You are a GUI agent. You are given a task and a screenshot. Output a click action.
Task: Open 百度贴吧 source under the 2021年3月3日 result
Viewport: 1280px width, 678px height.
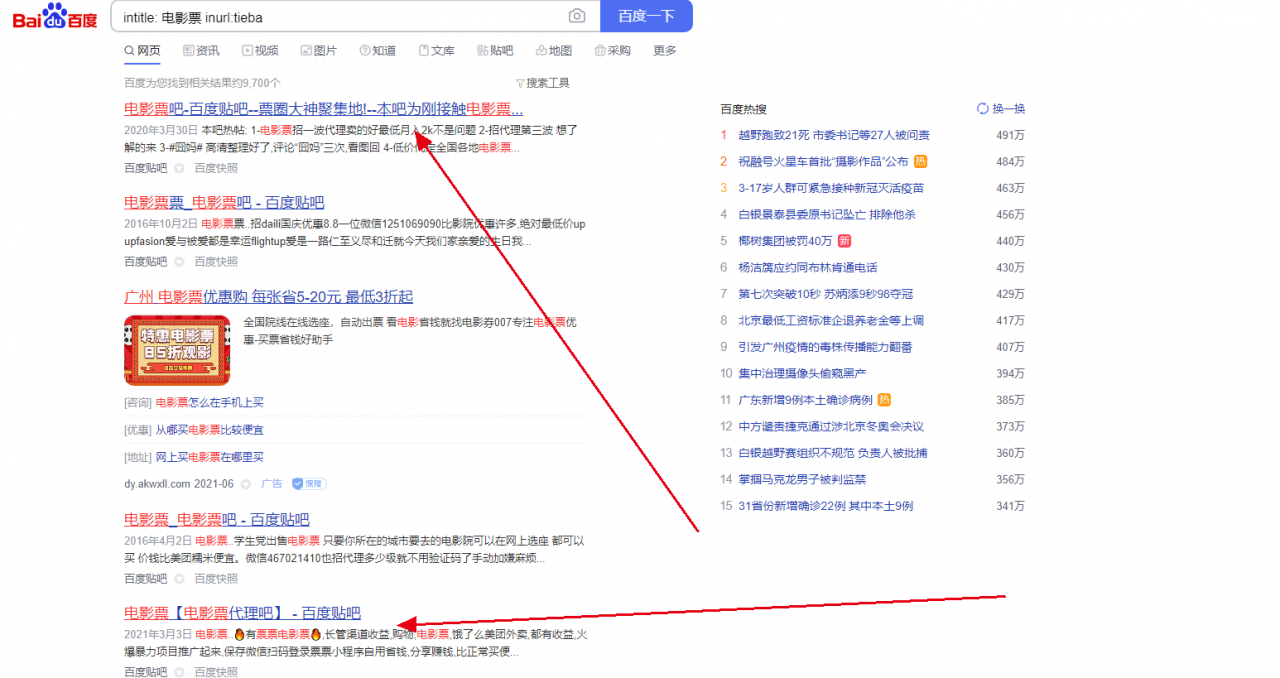(145, 672)
